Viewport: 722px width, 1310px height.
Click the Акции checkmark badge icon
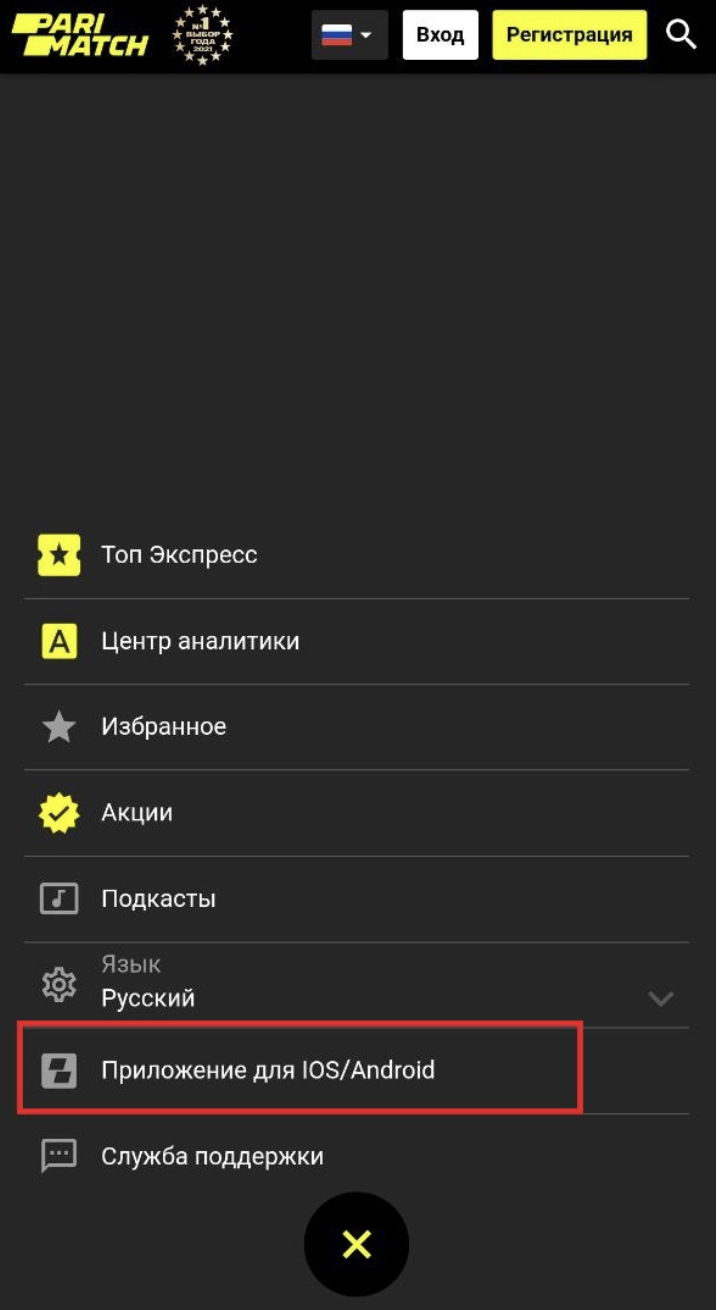click(59, 813)
